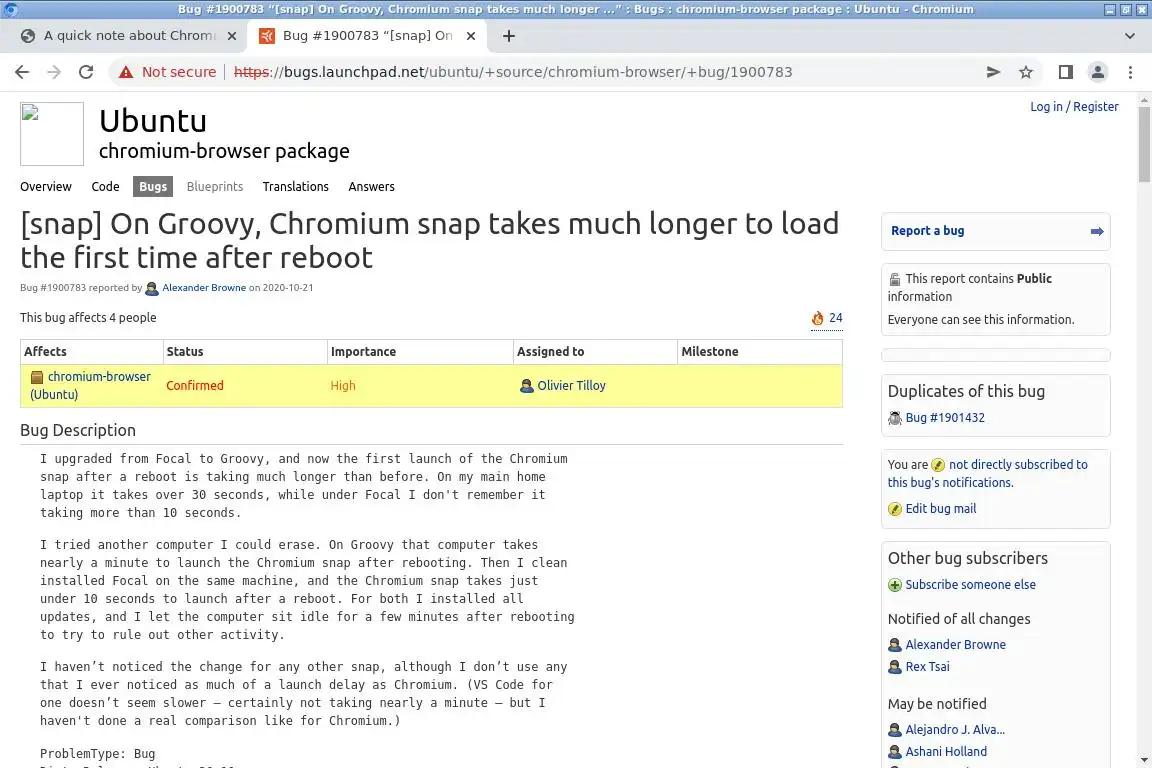Viewport: 1152px width, 768px height.
Task: Click the bug icon beside Bug #1901432
Action: tap(895, 418)
